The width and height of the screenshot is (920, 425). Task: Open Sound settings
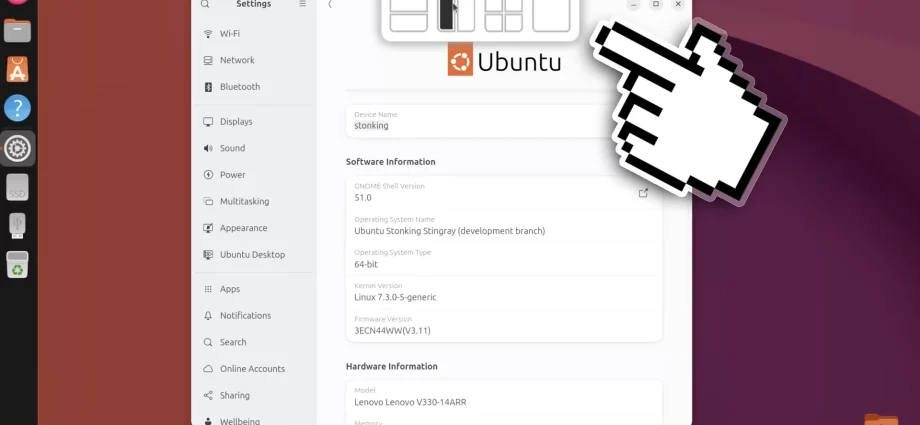tap(254, 148)
